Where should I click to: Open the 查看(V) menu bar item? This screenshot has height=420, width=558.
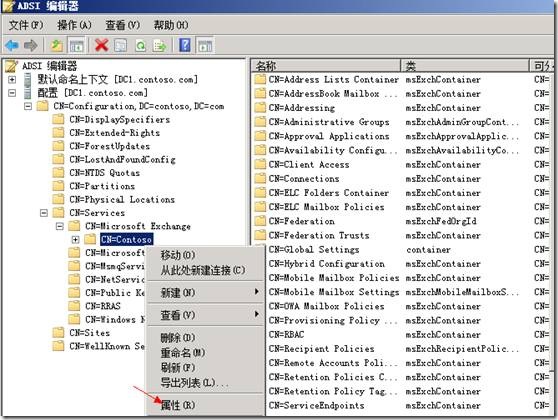tap(122, 25)
